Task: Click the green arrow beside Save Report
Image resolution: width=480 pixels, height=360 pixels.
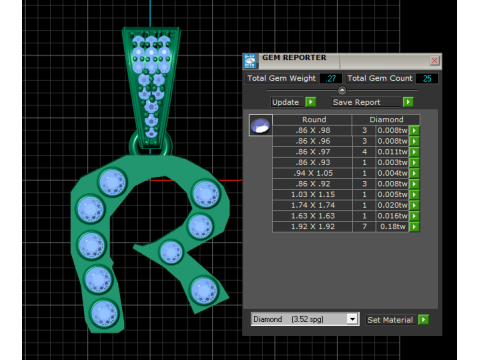Action: [408, 102]
